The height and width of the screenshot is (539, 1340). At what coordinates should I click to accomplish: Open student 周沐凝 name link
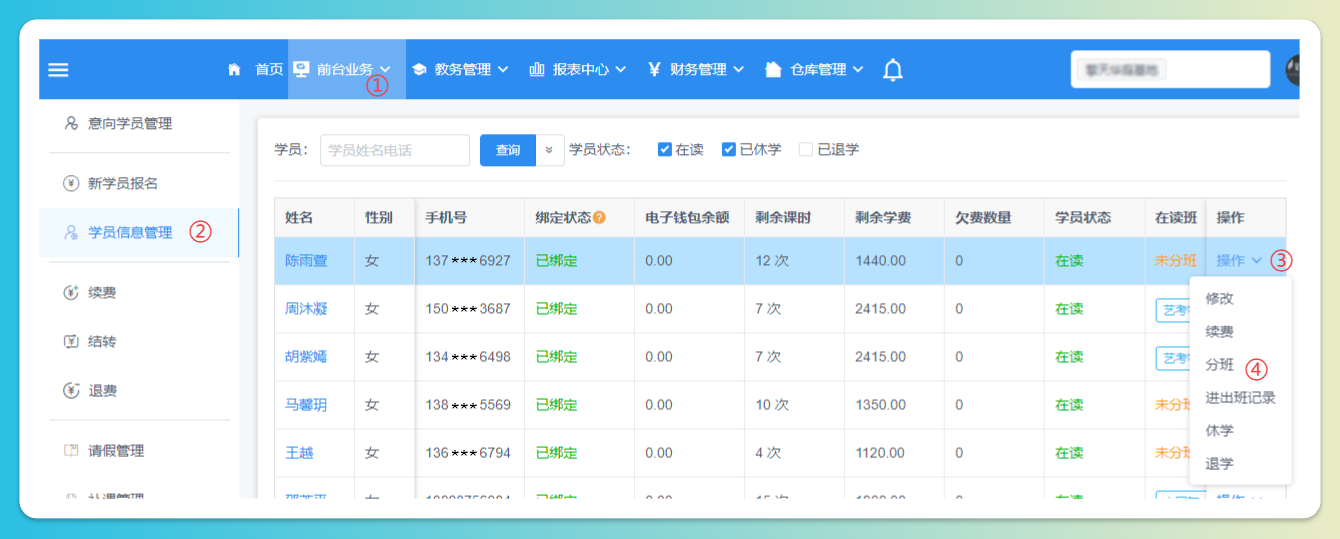coord(306,308)
